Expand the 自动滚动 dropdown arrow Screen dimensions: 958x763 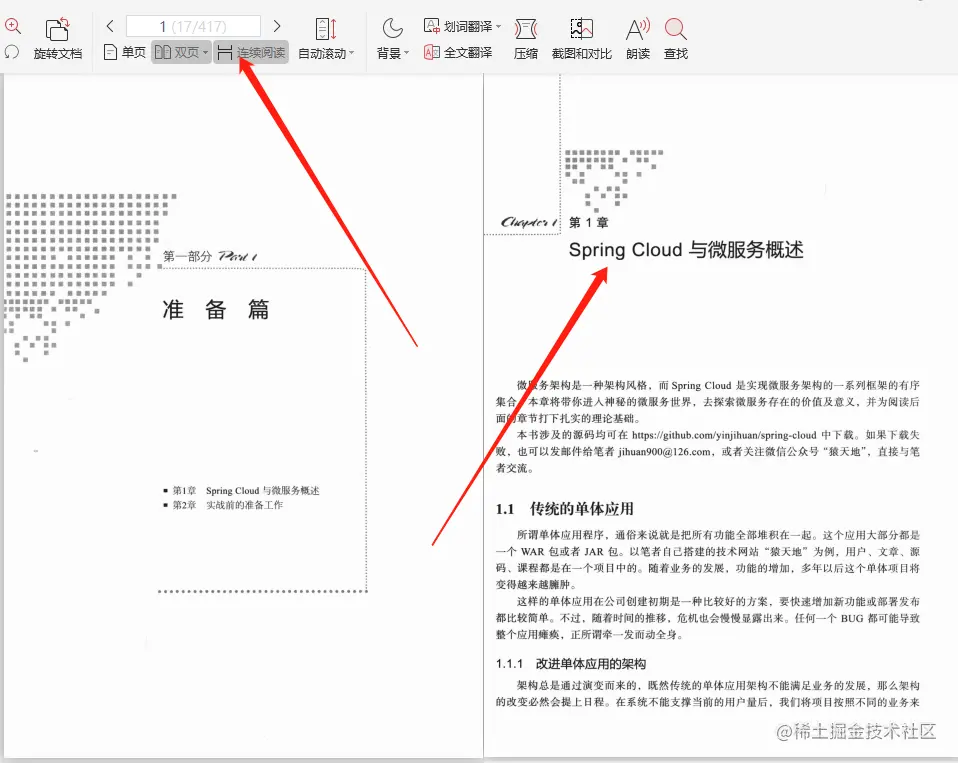click(x=351, y=53)
